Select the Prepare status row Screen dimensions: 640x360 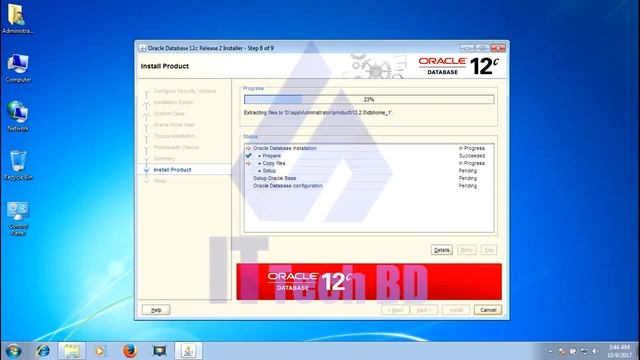click(x=369, y=156)
